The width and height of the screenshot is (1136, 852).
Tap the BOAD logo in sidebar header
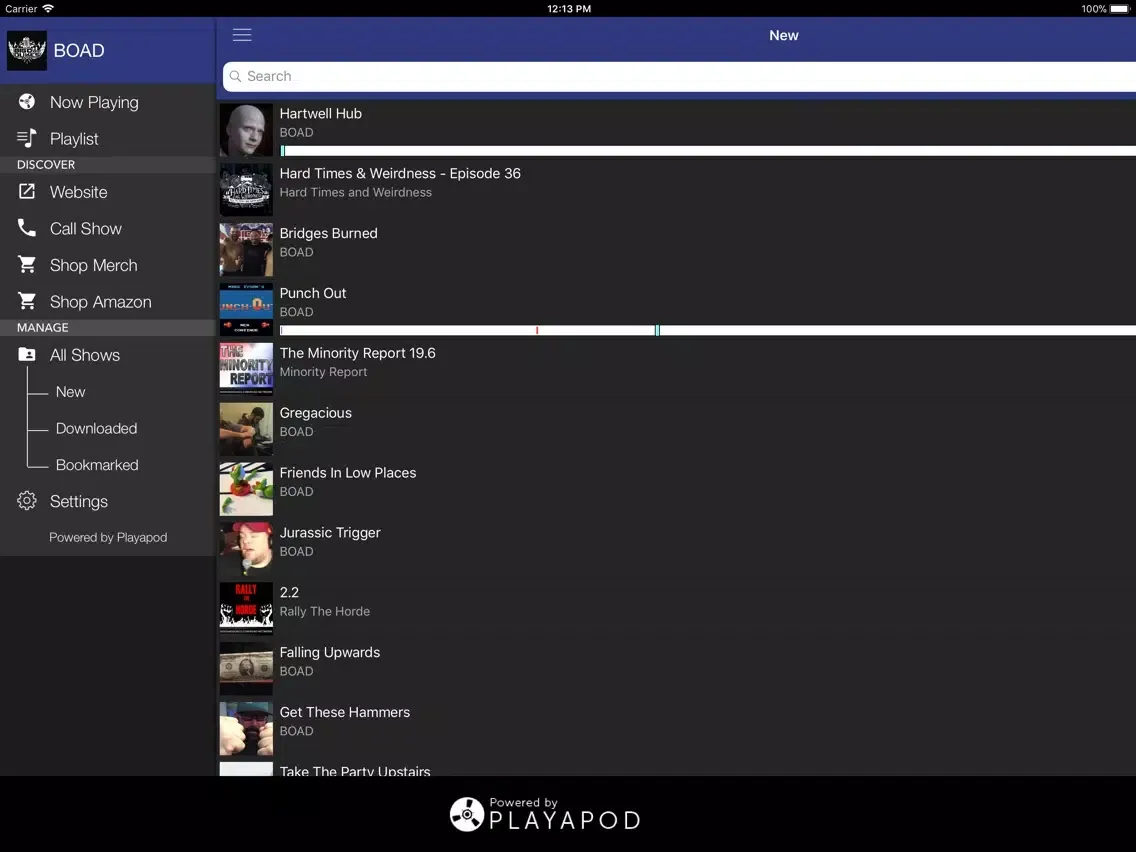[x=27, y=50]
